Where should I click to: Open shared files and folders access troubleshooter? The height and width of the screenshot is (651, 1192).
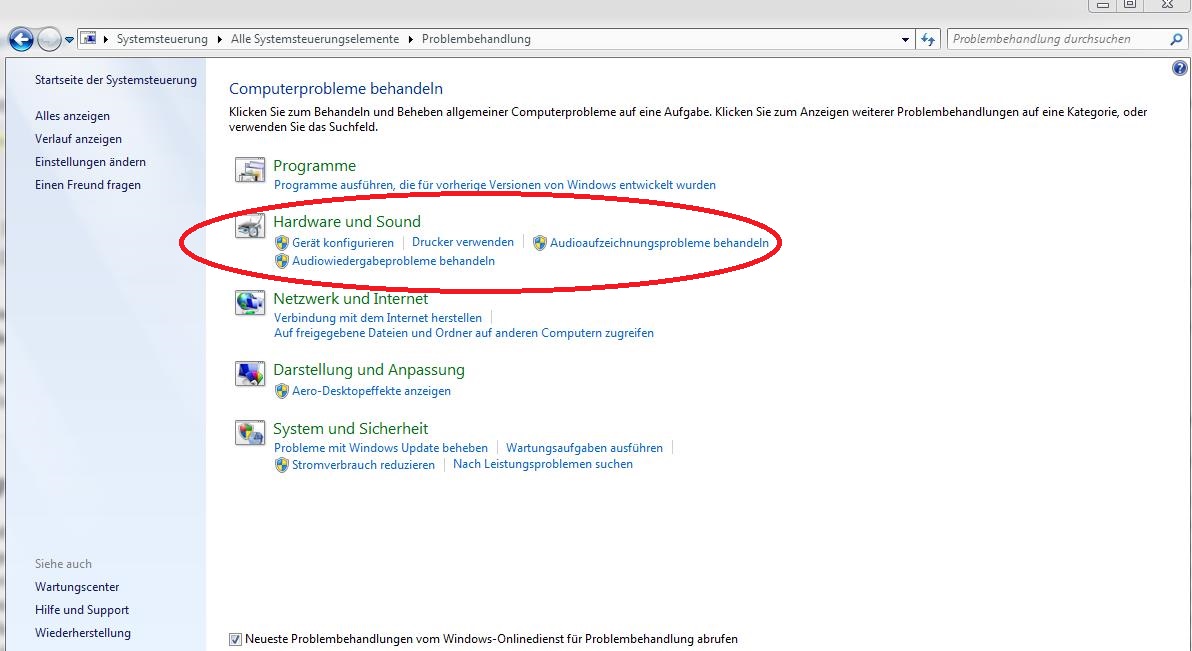click(x=464, y=333)
